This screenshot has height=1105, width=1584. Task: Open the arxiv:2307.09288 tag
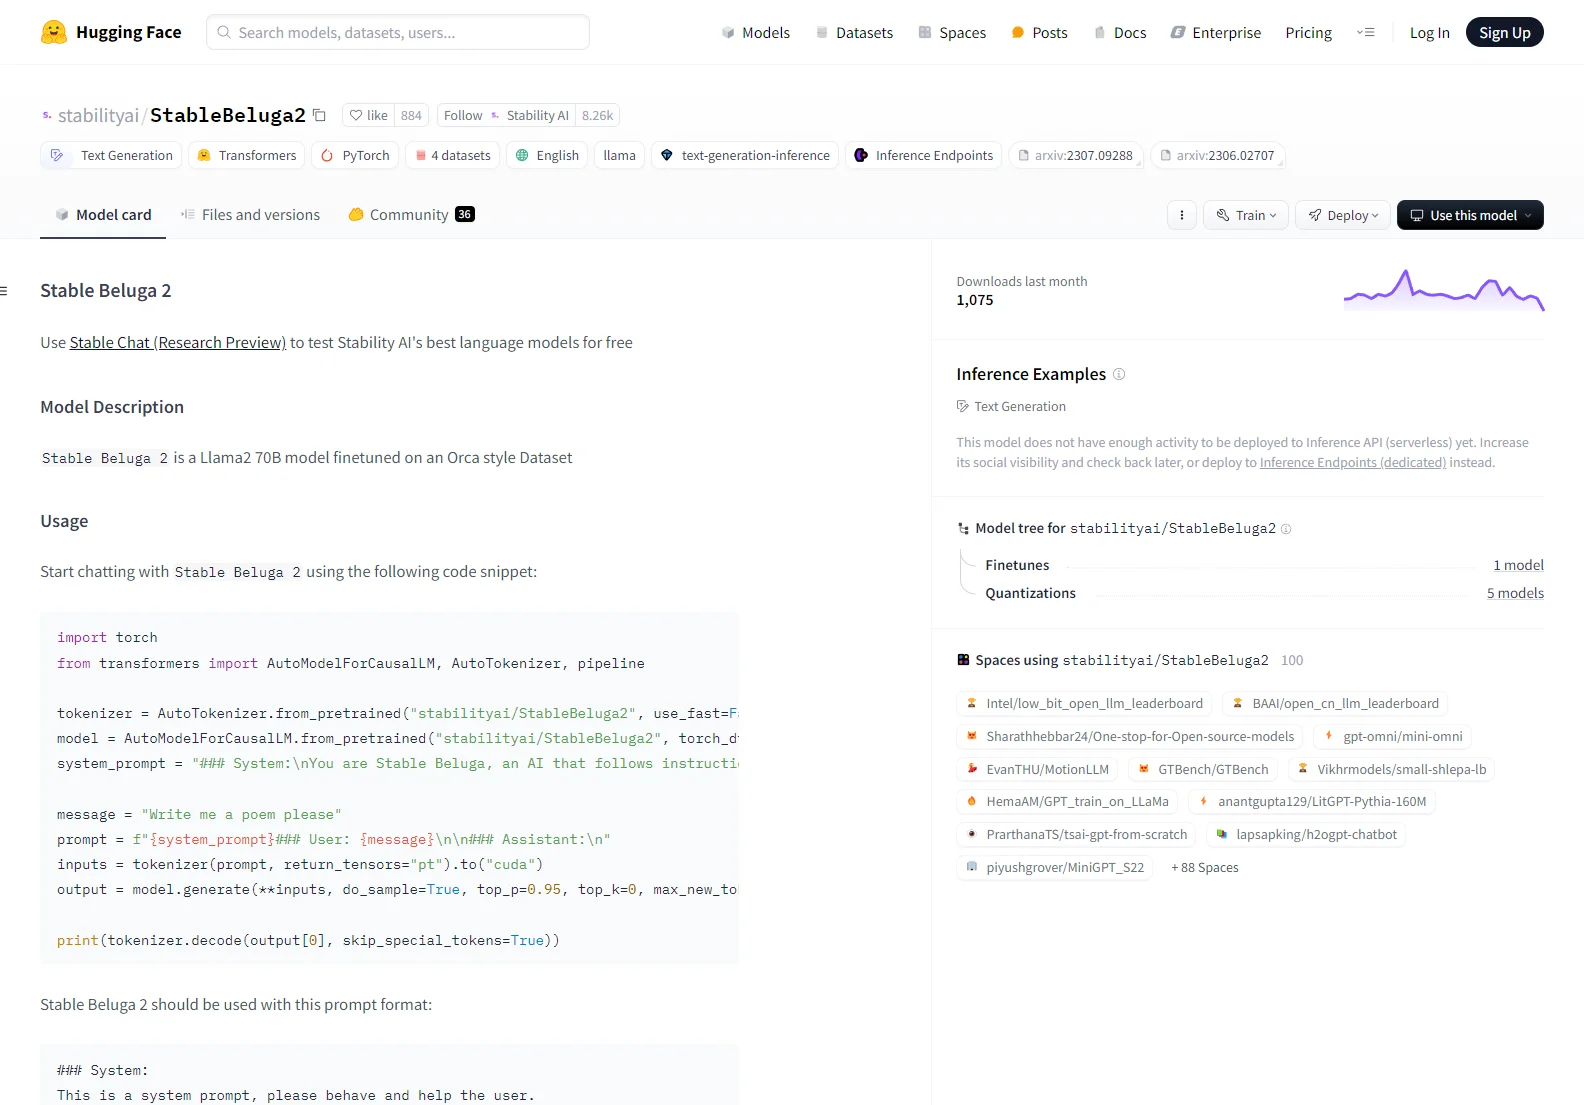[x=1075, y=155]
